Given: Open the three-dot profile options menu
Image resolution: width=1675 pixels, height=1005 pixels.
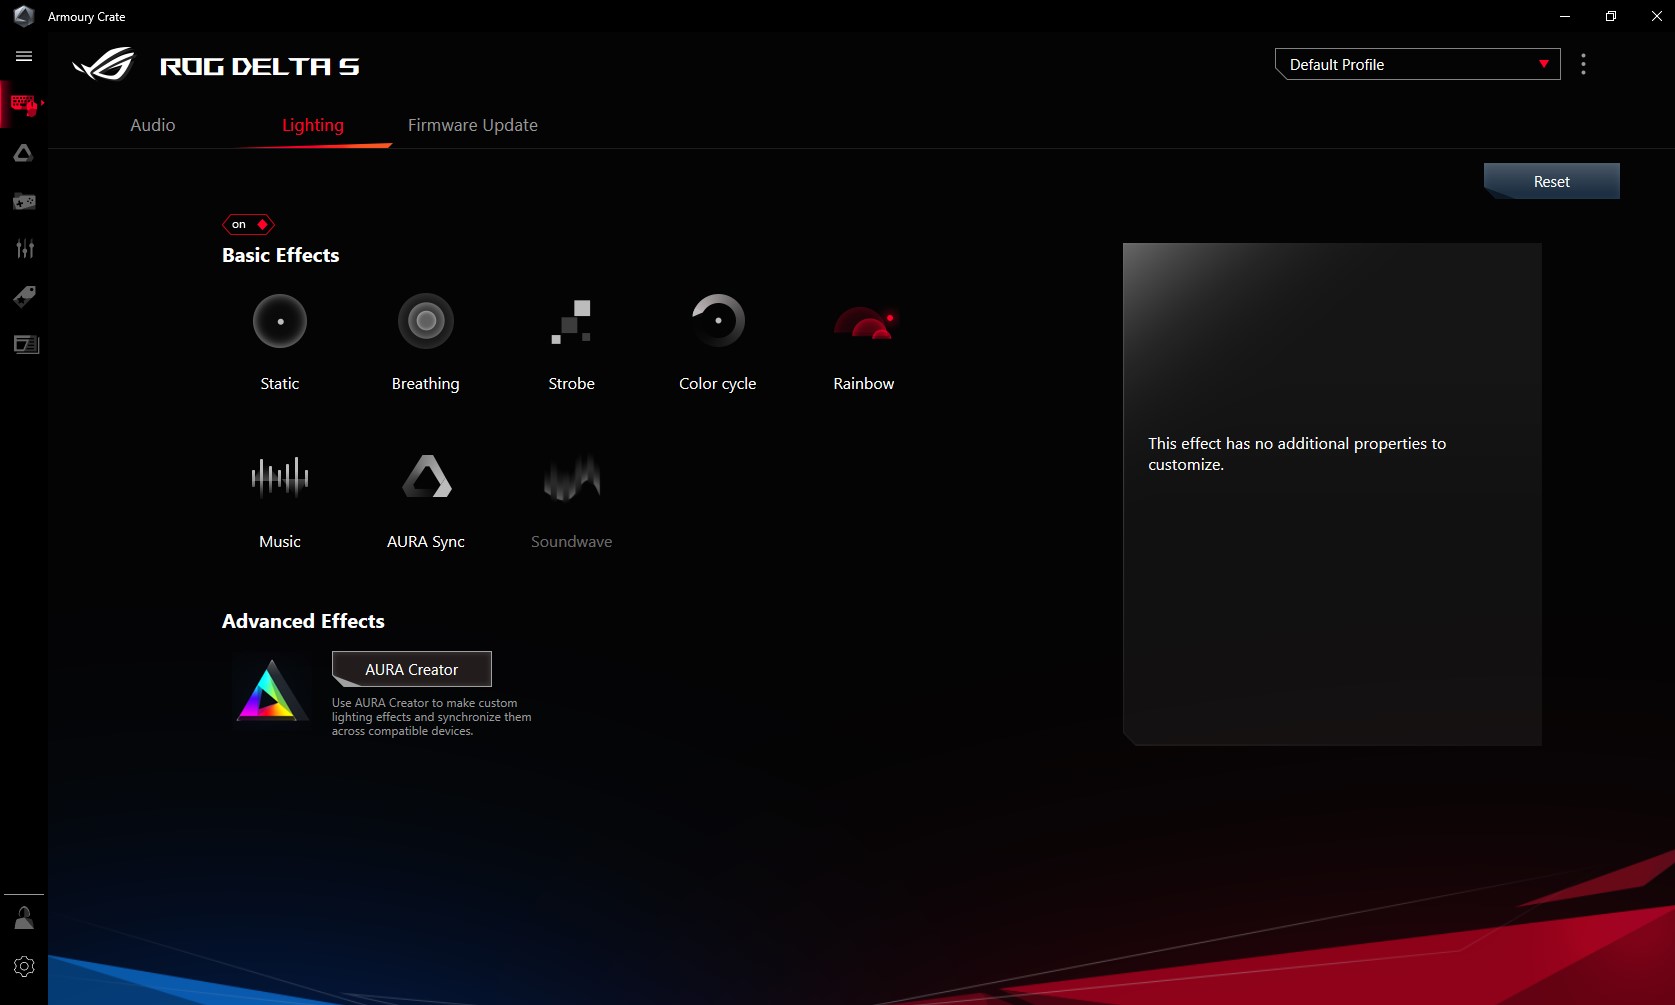Looking at the screenshot, I should tap(1583, 64).
